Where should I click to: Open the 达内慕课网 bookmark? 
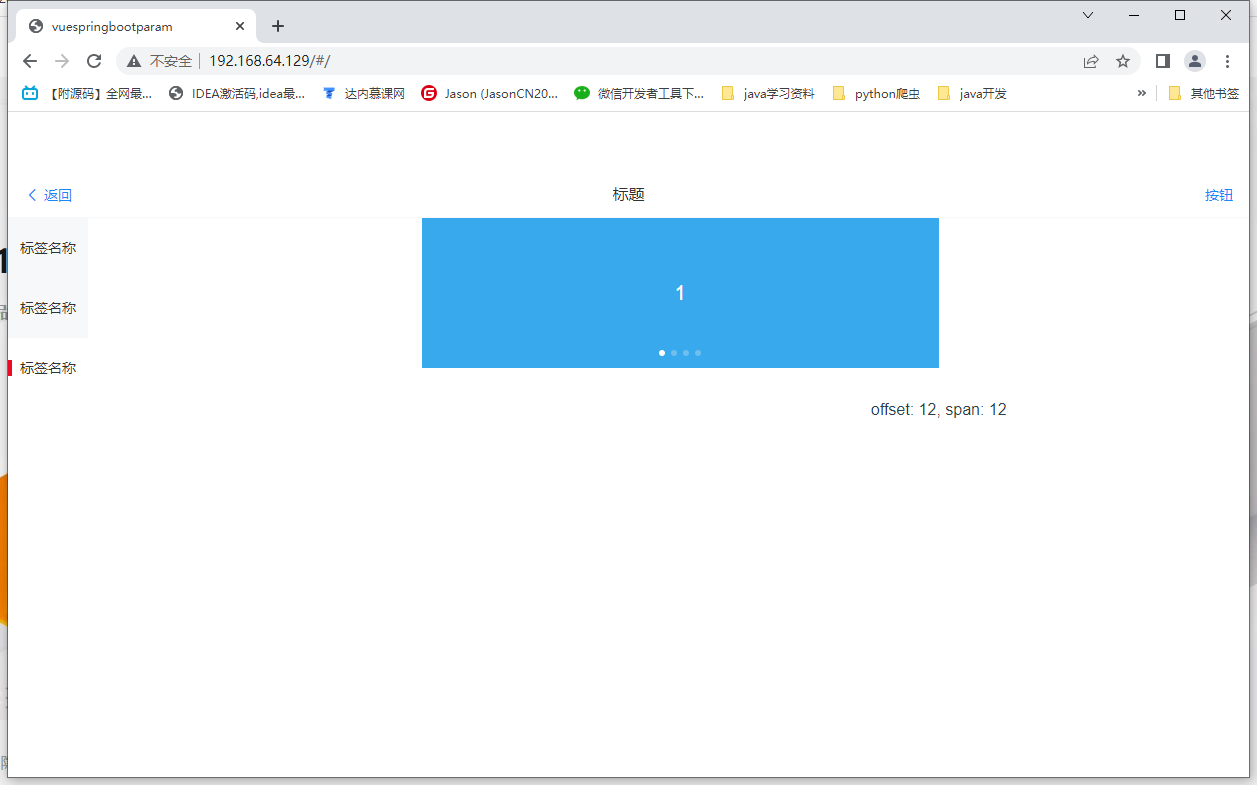click(x=363, y=93)
